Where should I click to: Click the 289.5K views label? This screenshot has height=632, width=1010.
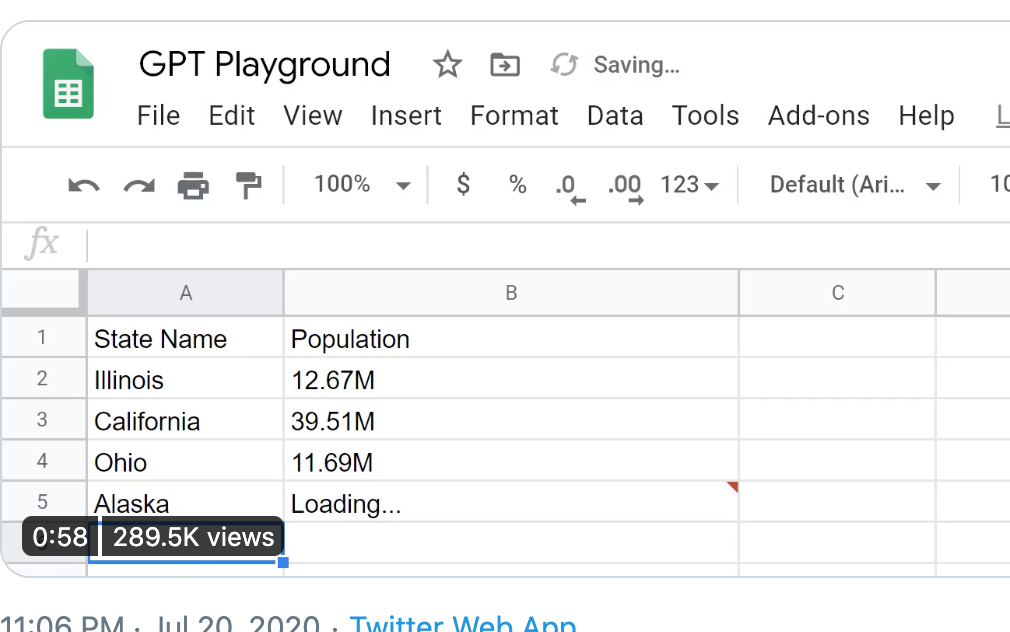(193, 537)
